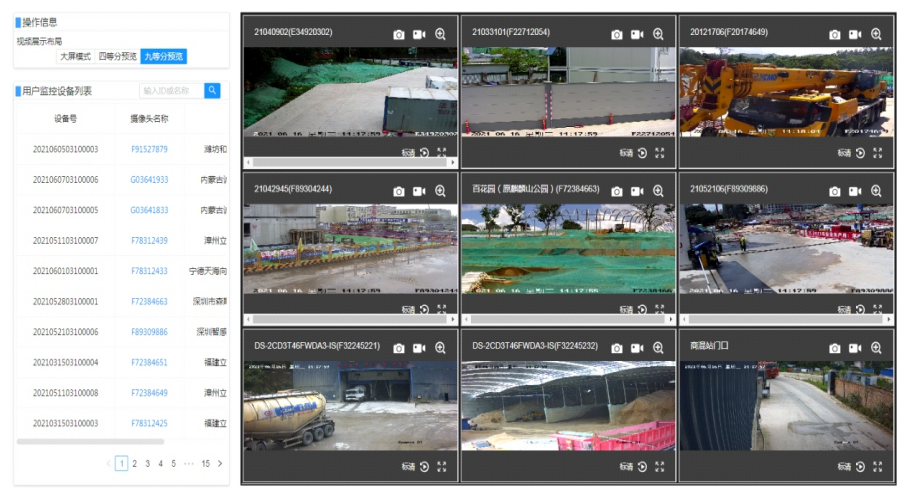Go to page 3 in pagination
This screenshot has height=496, width=905.
[147, 464]
